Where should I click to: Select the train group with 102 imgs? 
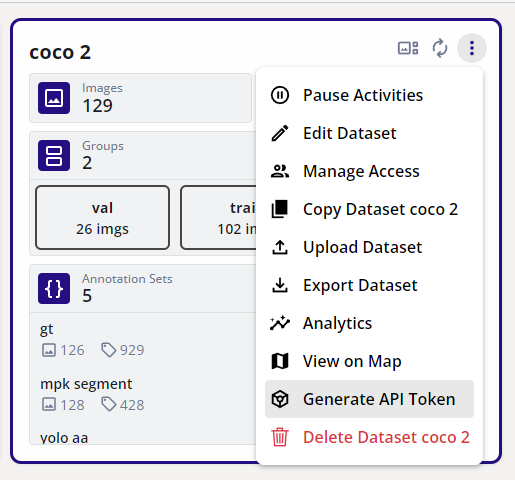[x=218, y=218]
